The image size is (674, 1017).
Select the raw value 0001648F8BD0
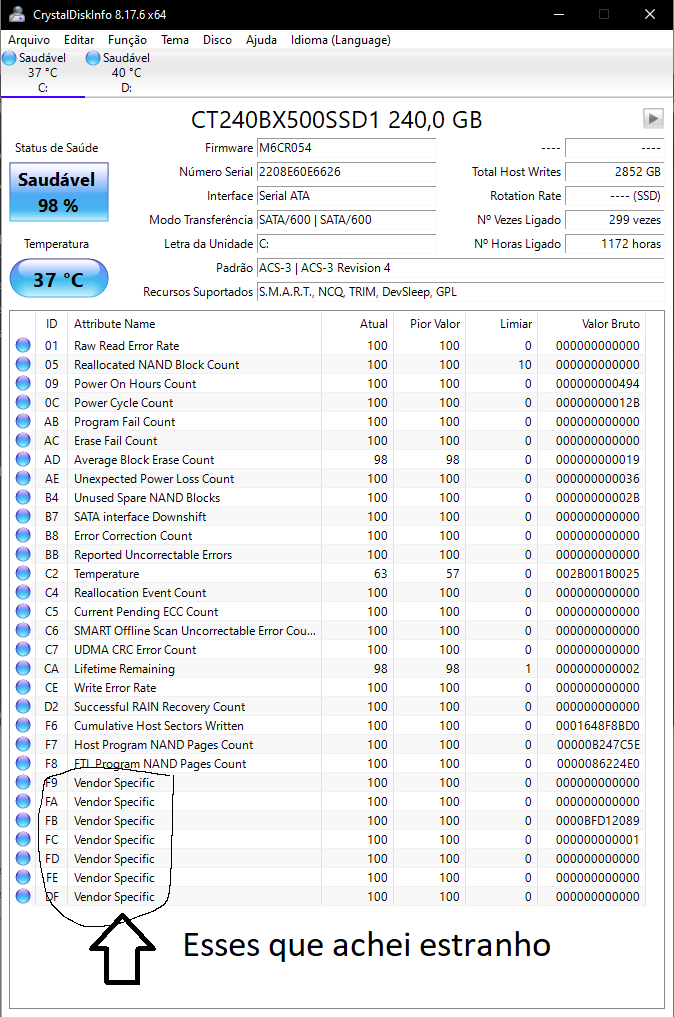pos(597,726)
